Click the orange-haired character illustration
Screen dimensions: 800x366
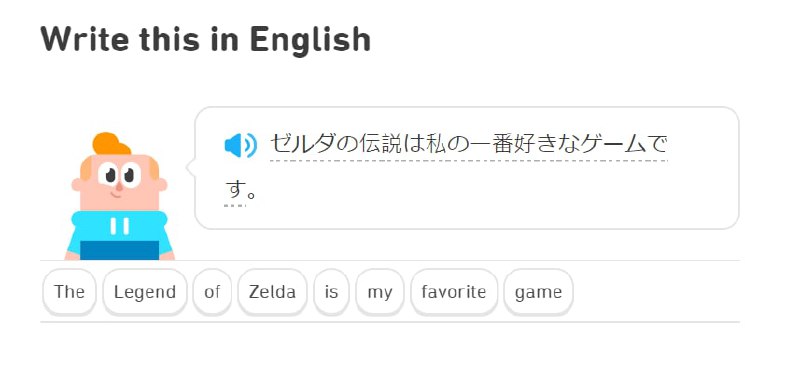click(x=119, y=196)
